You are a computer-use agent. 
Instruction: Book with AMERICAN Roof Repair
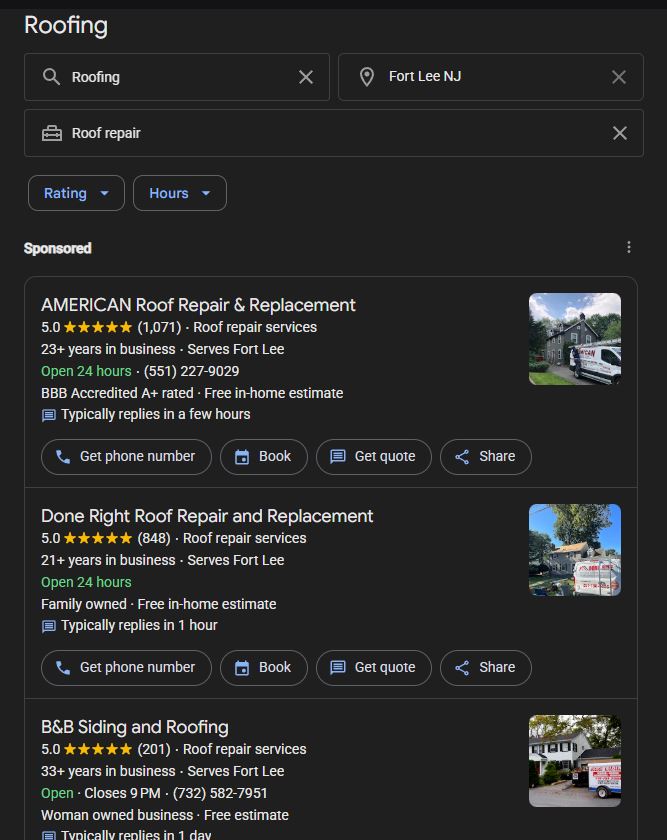(x=264, y=456)
